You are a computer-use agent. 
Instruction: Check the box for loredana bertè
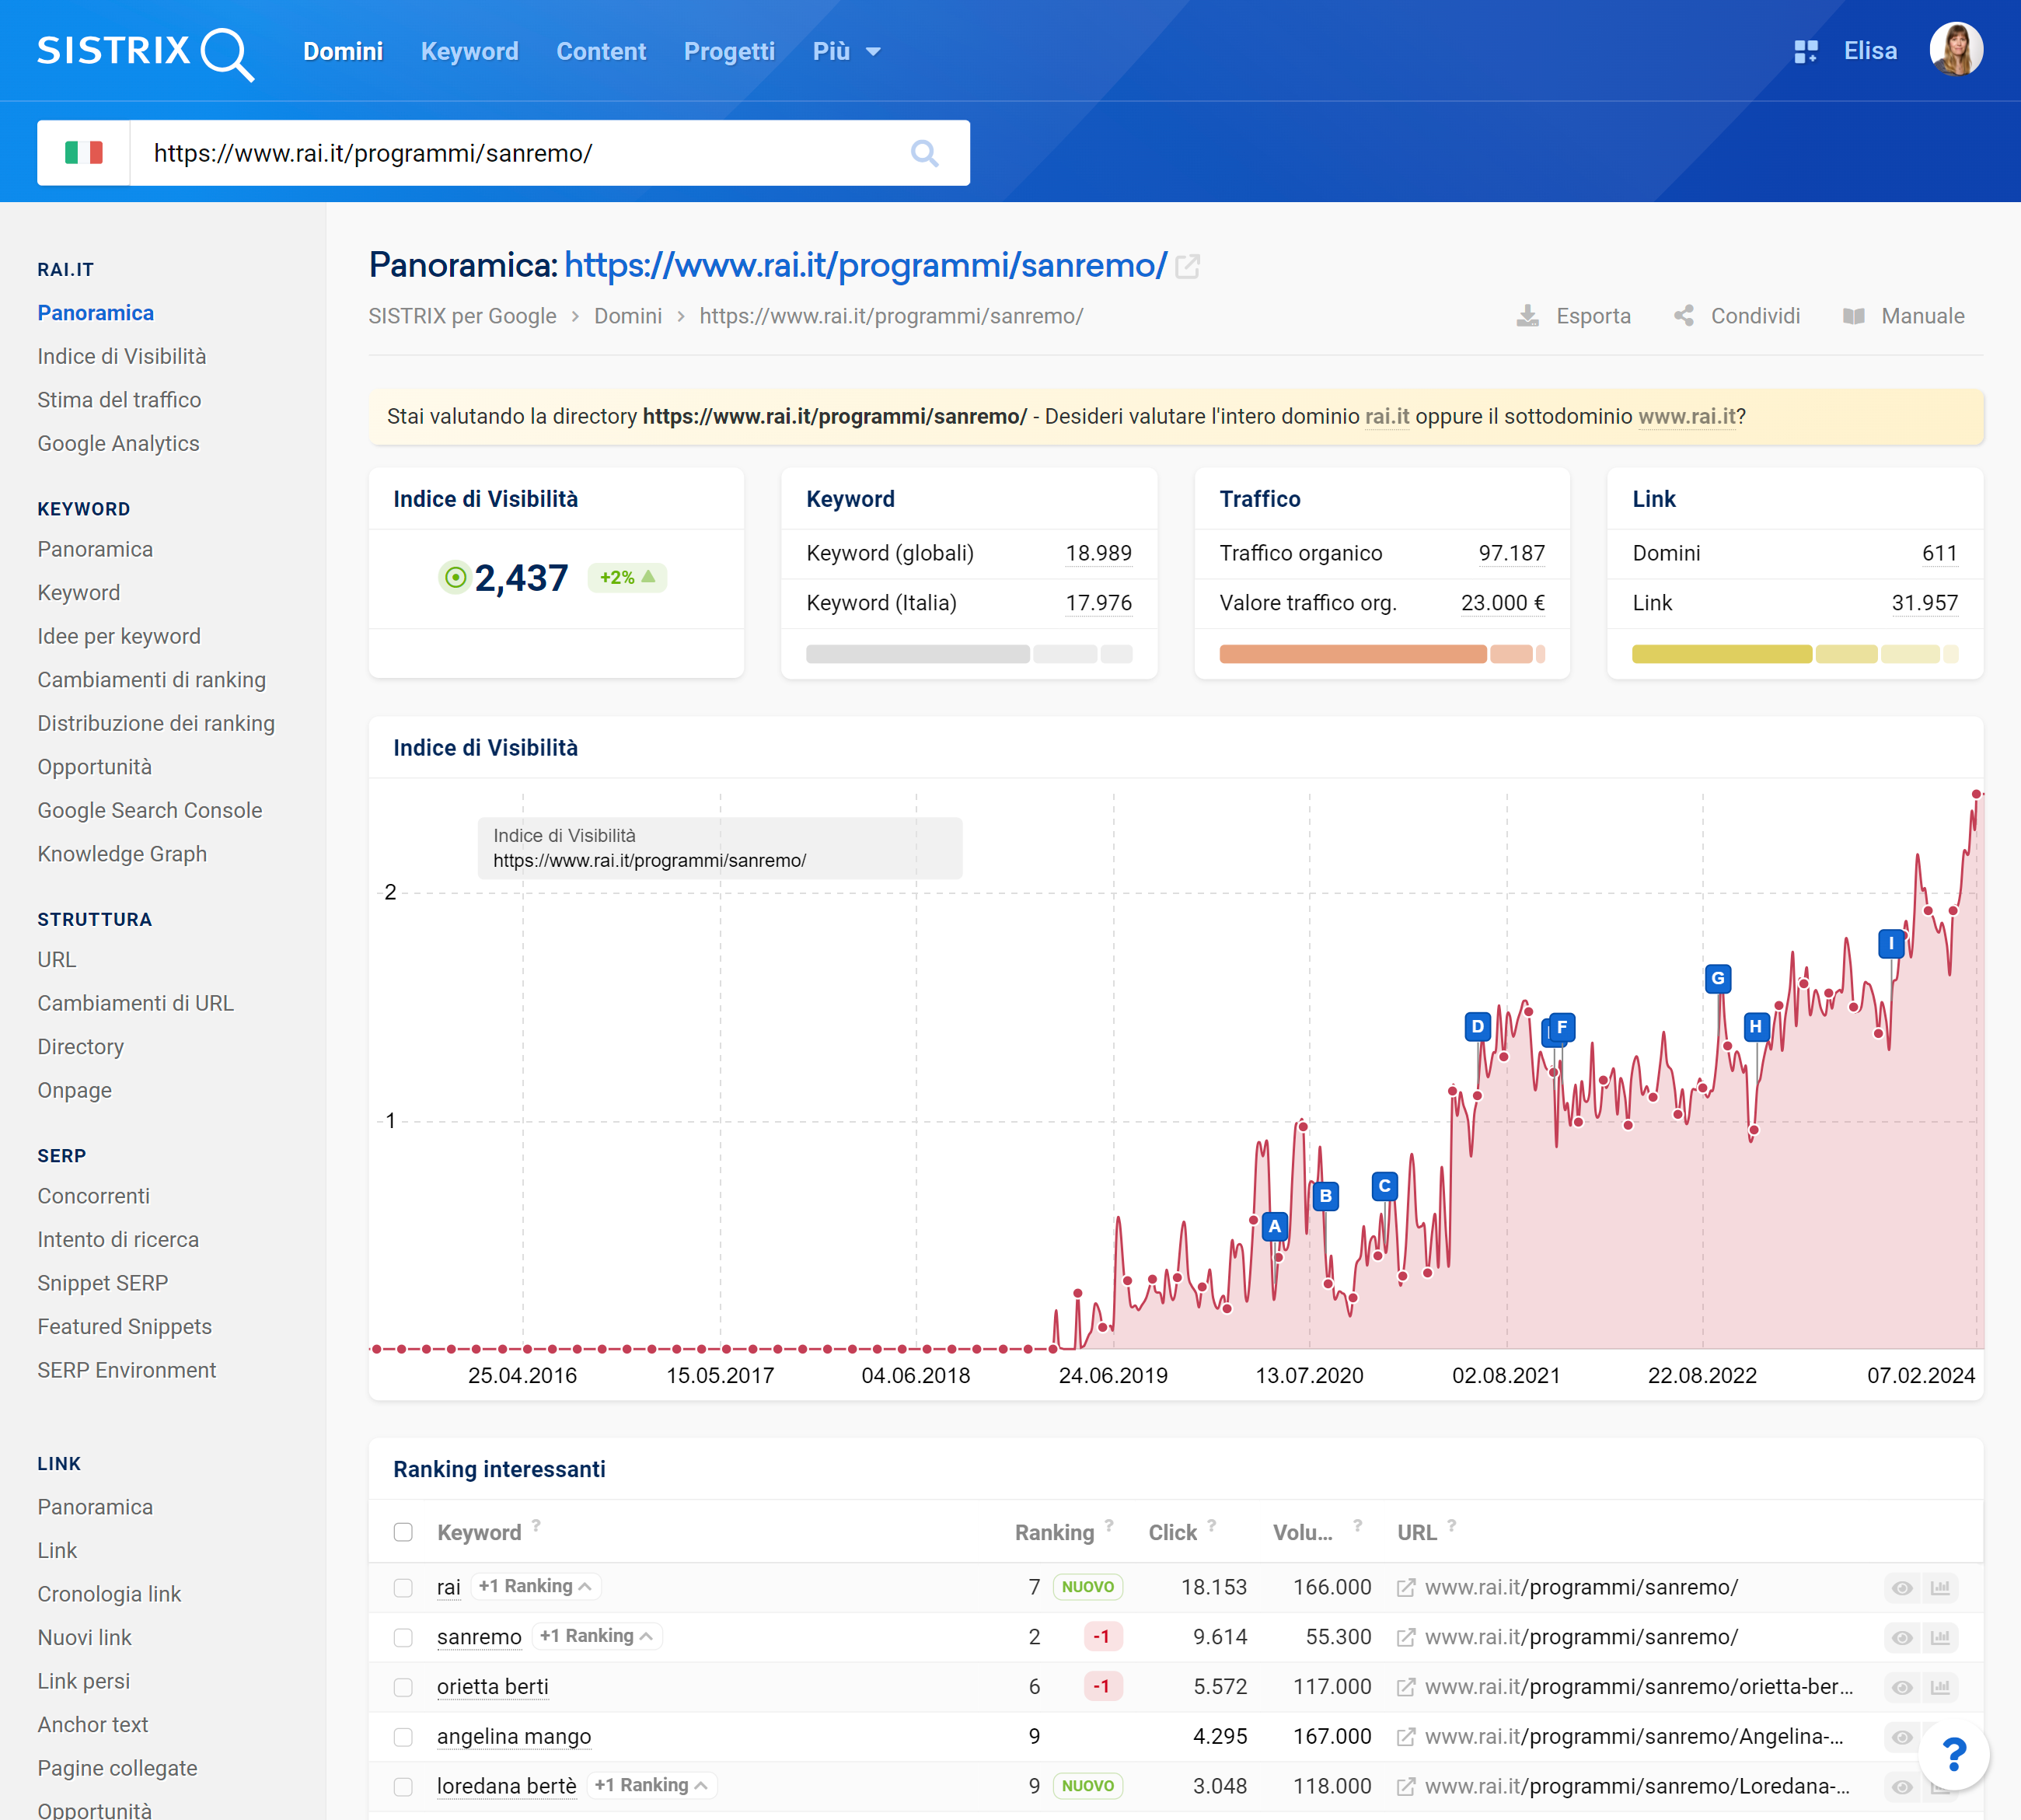point(403,1787)
